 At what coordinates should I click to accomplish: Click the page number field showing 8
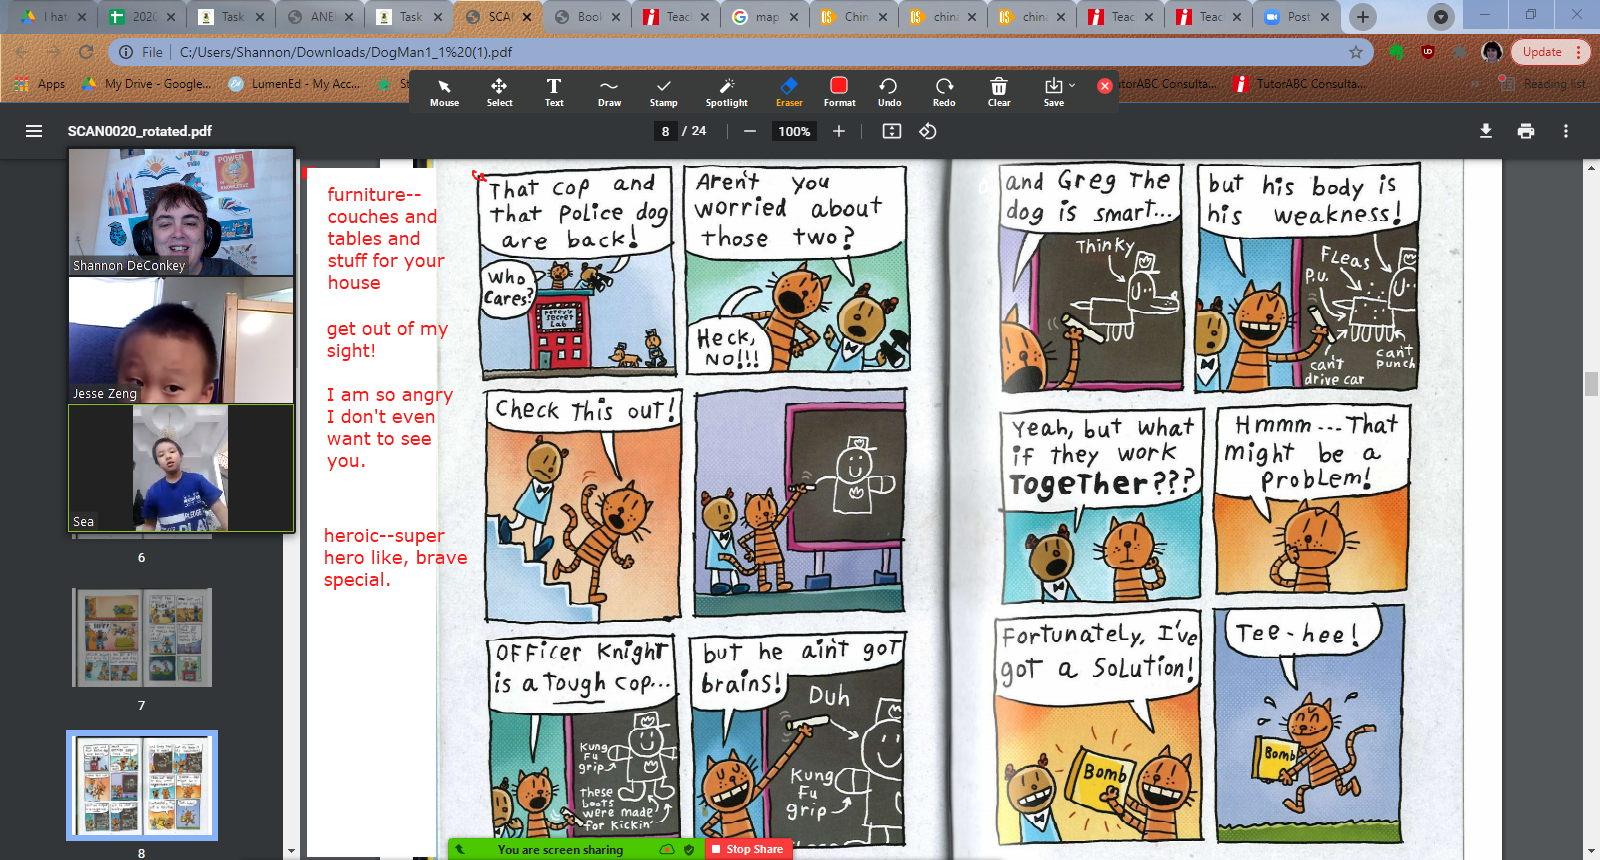pos(665,131)
